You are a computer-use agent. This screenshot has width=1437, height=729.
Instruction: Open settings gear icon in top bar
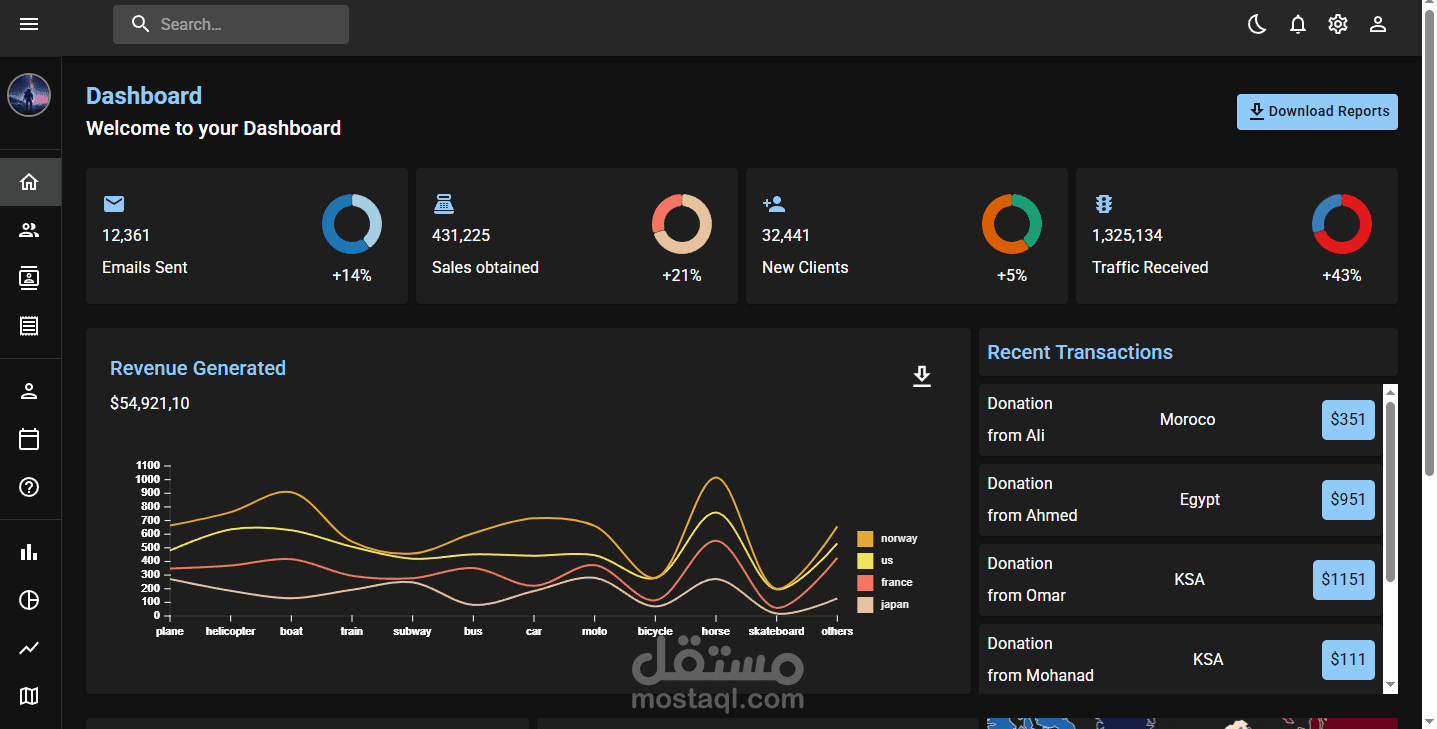click(x=1338, y=24)
